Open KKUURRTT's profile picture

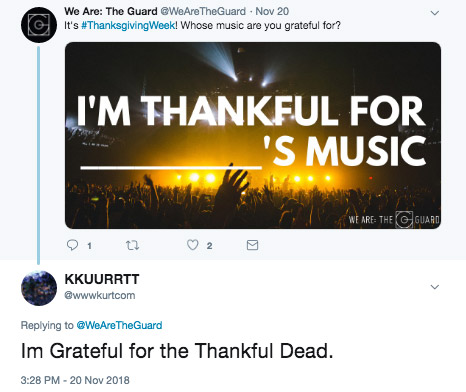click(39, 288)
